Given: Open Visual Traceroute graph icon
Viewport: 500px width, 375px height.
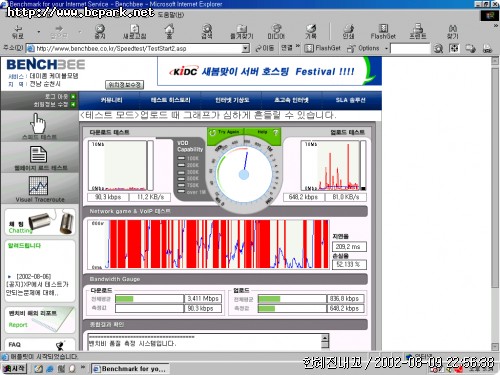Looking at the screenshot, I should (x=39, y=186).
